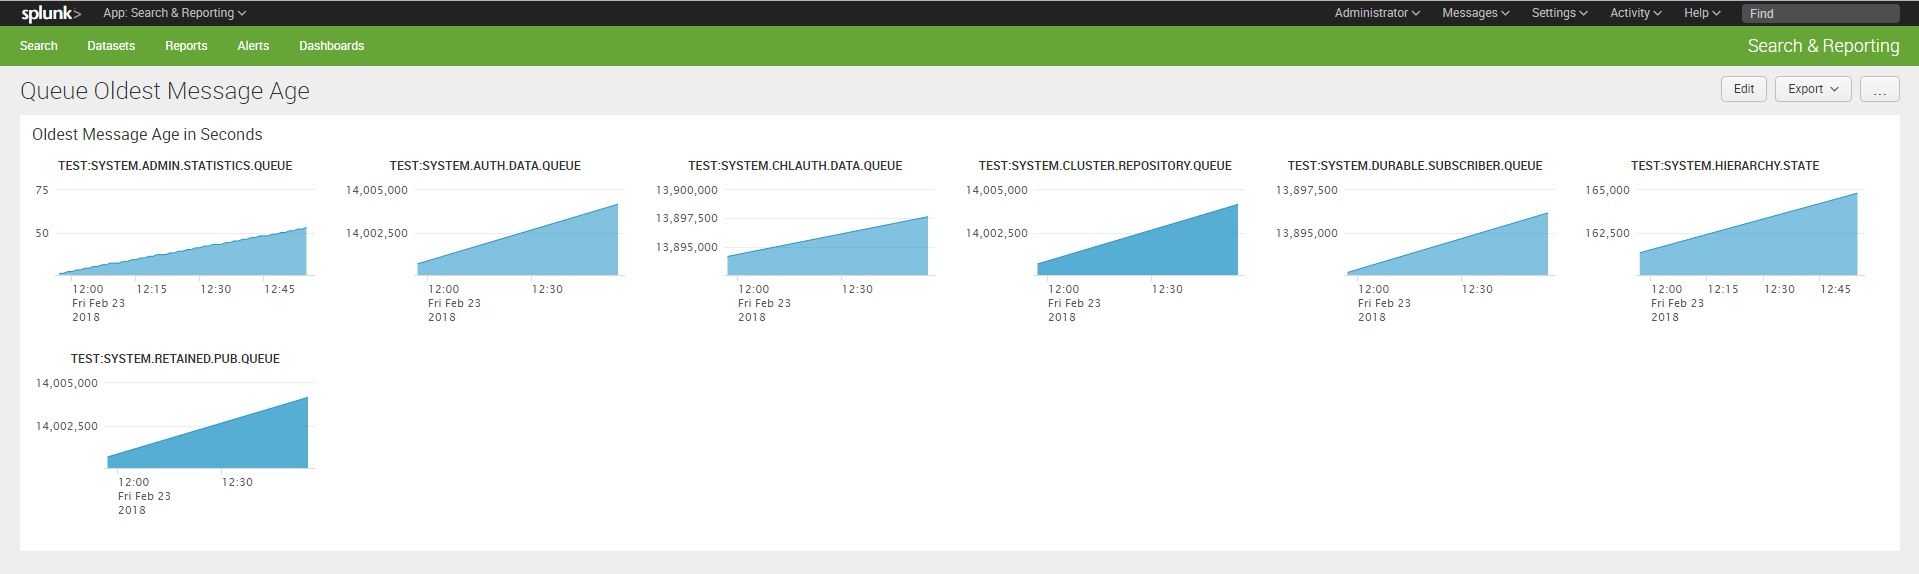Screen dimensions: 1919x574
Task: Click the 13,897,500 label on DURABLE.SUBSCRIBER chart
Action: (x=1307, y=190)
